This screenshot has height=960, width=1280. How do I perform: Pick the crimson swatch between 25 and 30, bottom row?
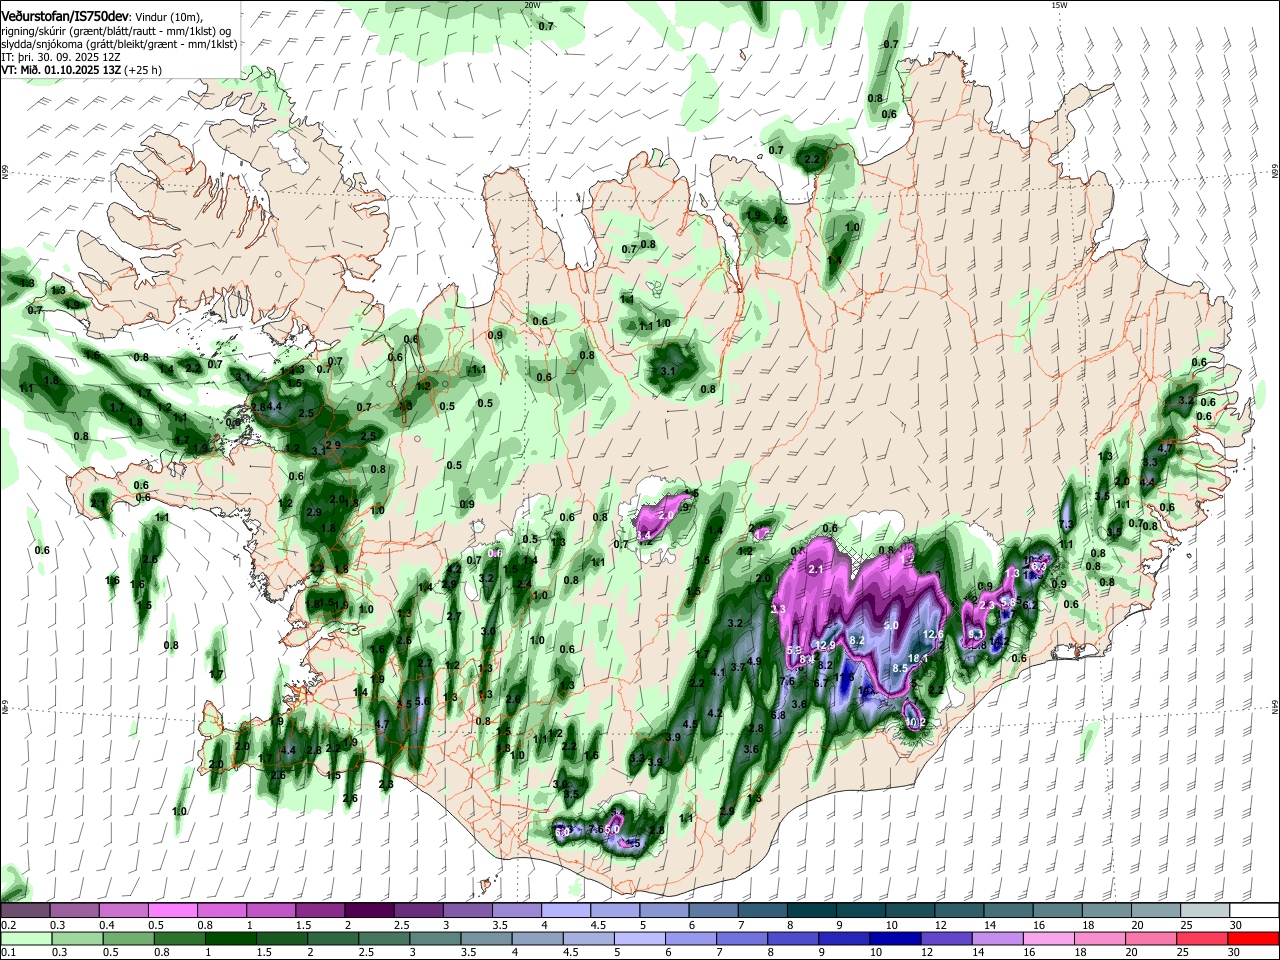[x=1203, y=938]
